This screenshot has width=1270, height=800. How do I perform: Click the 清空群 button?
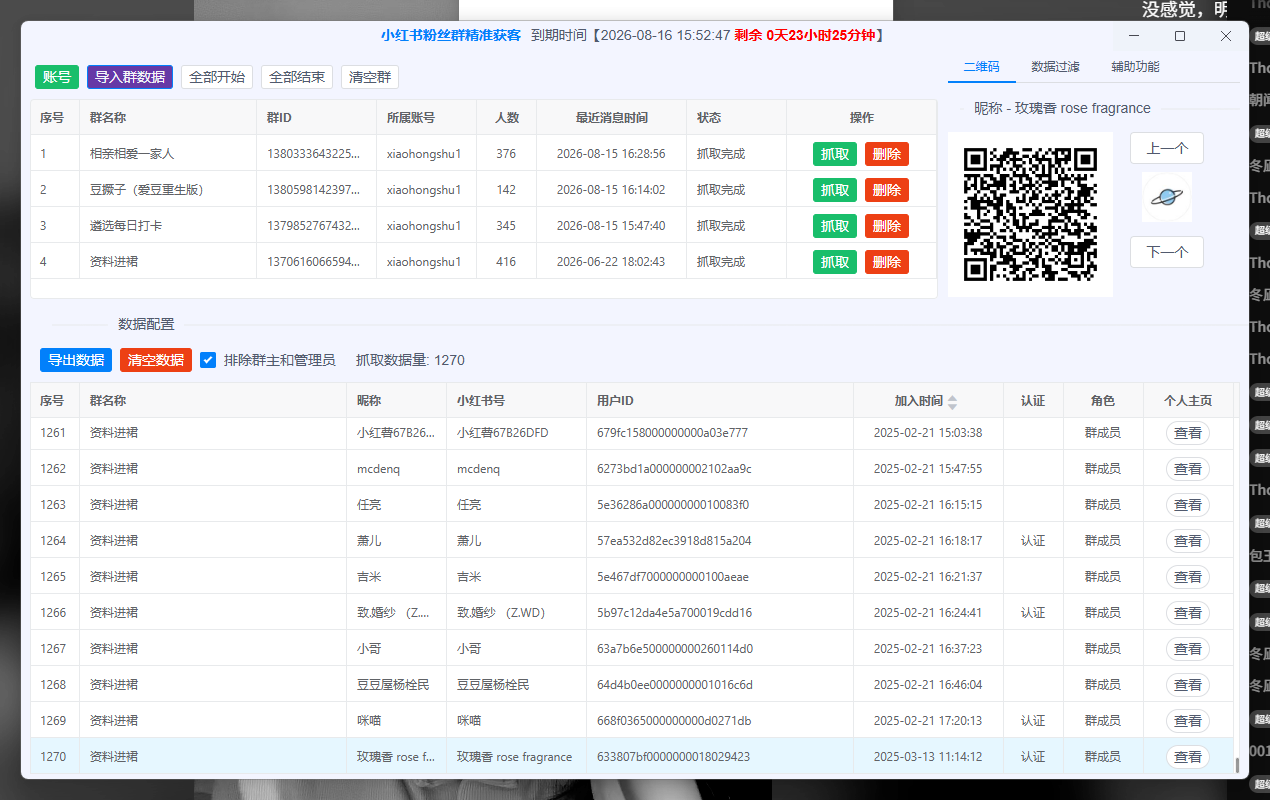[370, 77]
